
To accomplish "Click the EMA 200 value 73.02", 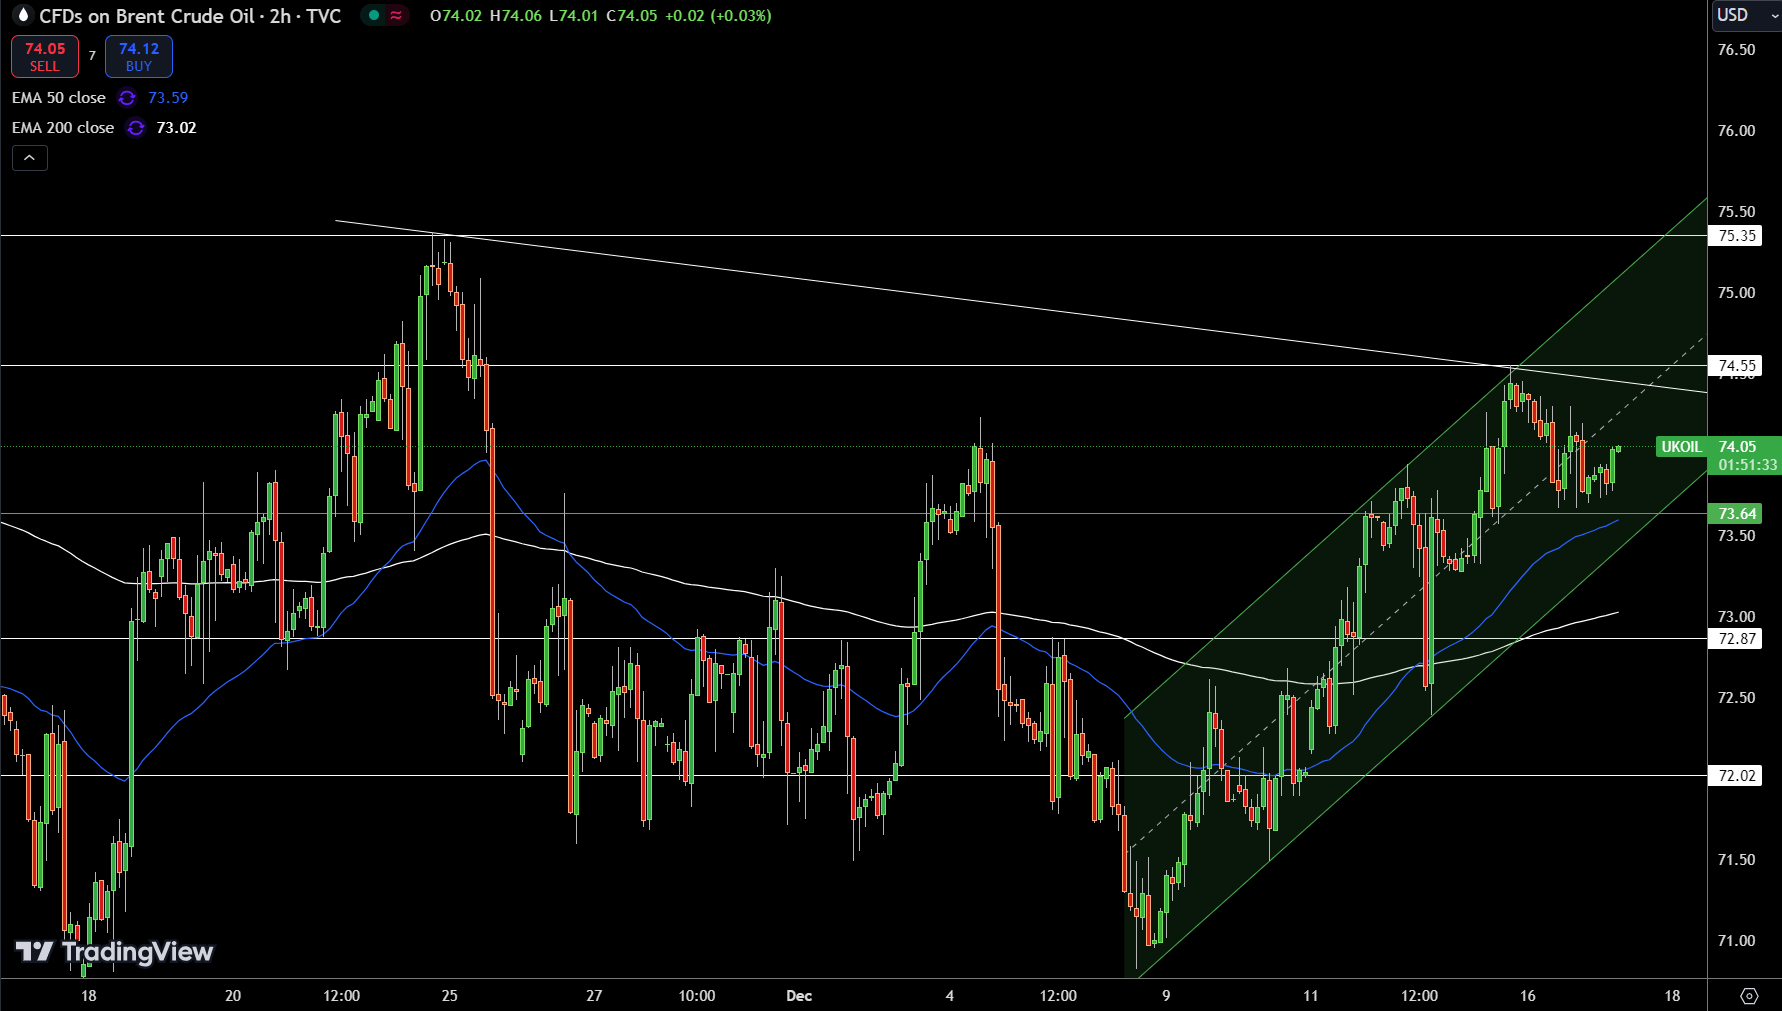I will pyautogui.click(x=176, y=128).
